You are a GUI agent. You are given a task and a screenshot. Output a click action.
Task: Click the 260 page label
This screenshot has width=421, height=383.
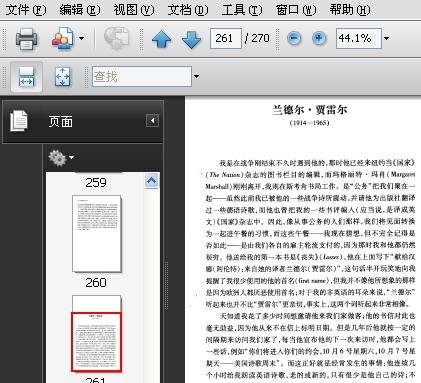(x=96, y=283)
